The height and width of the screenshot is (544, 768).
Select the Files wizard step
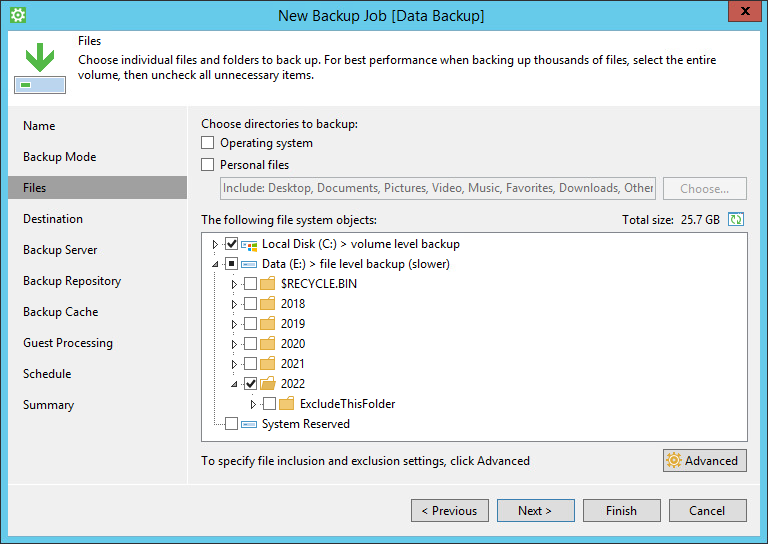point(97,188)
